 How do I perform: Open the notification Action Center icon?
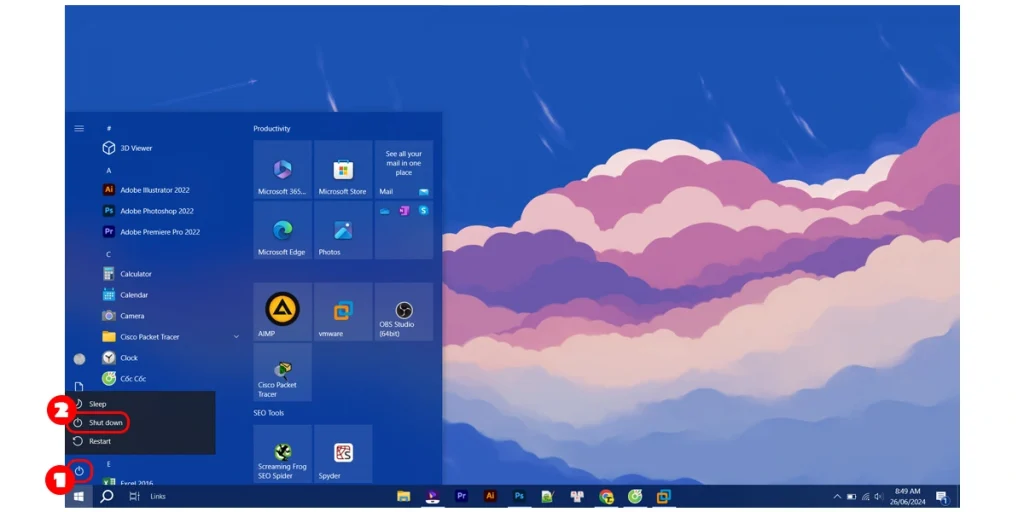click(942, 497)
